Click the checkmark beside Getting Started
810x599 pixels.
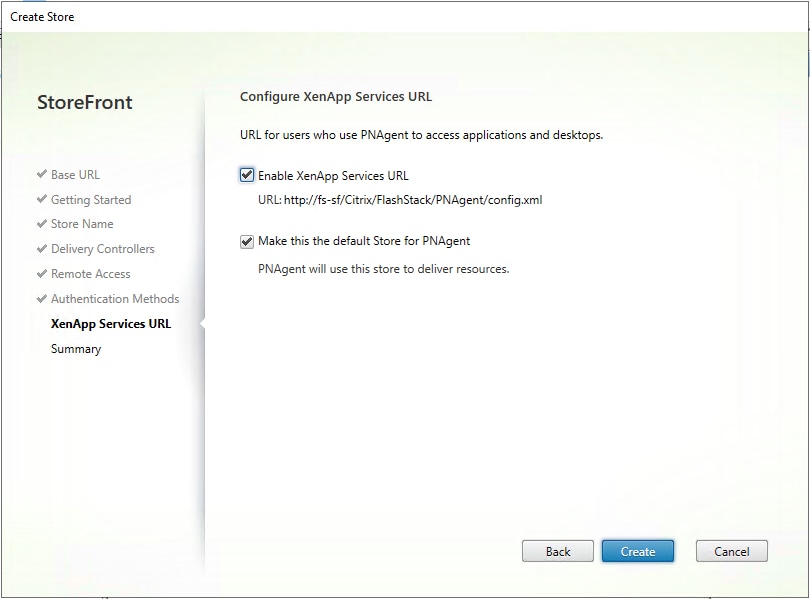[42, 199]
